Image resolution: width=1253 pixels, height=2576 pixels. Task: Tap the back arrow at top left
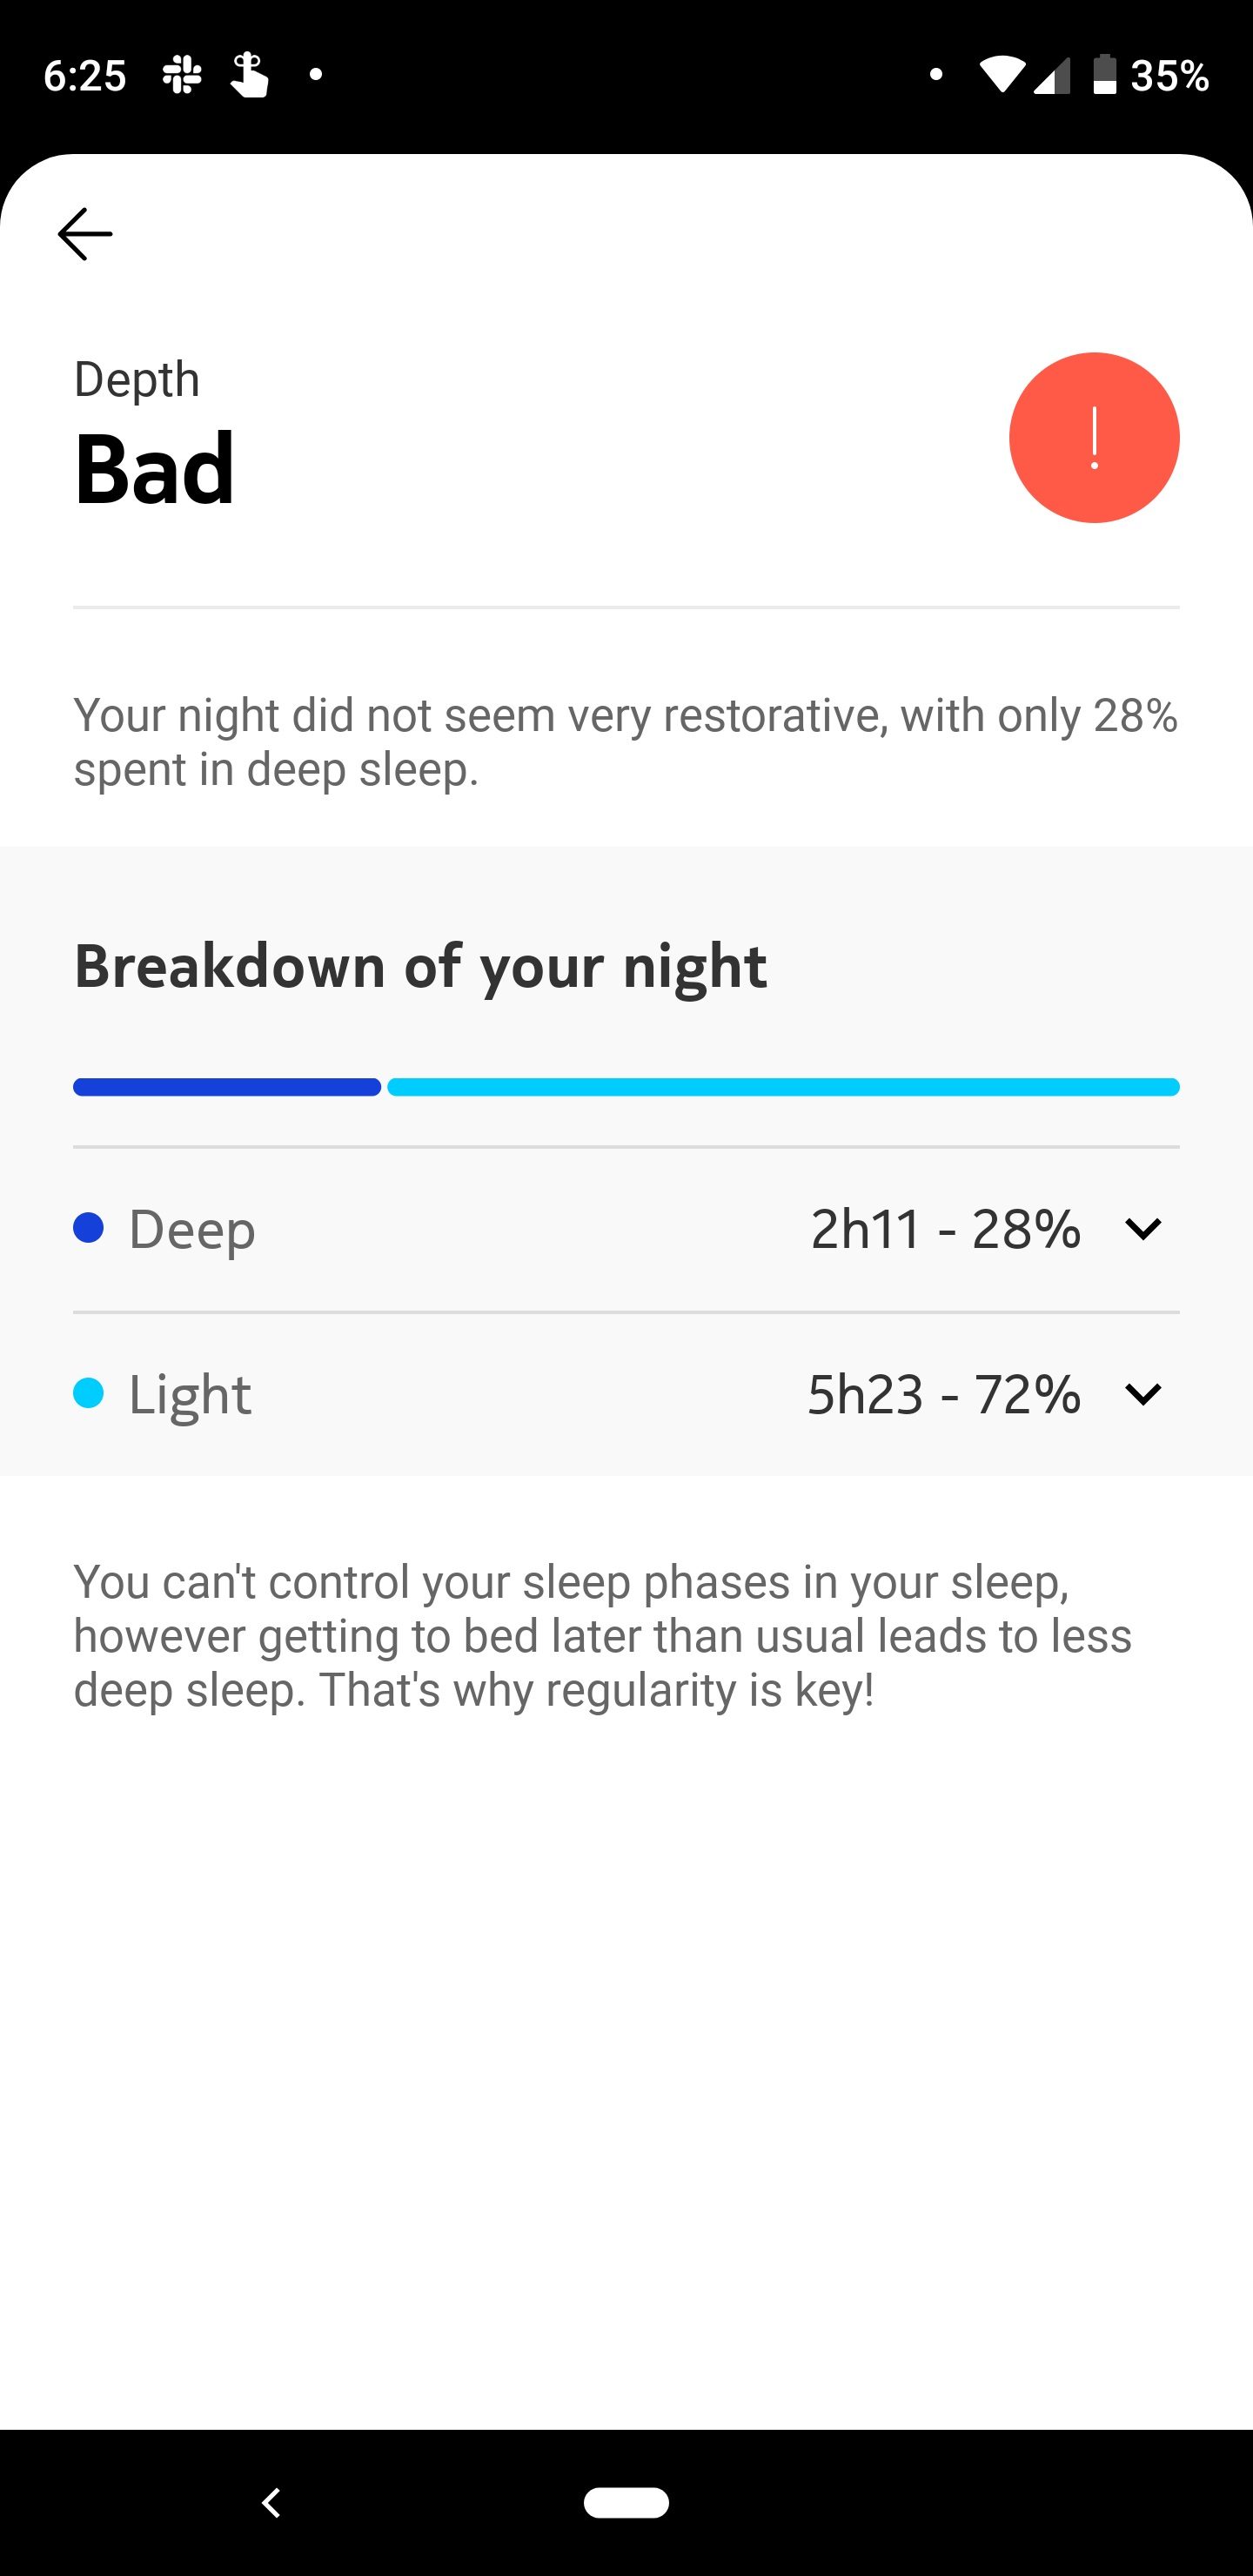pos(85,234)
